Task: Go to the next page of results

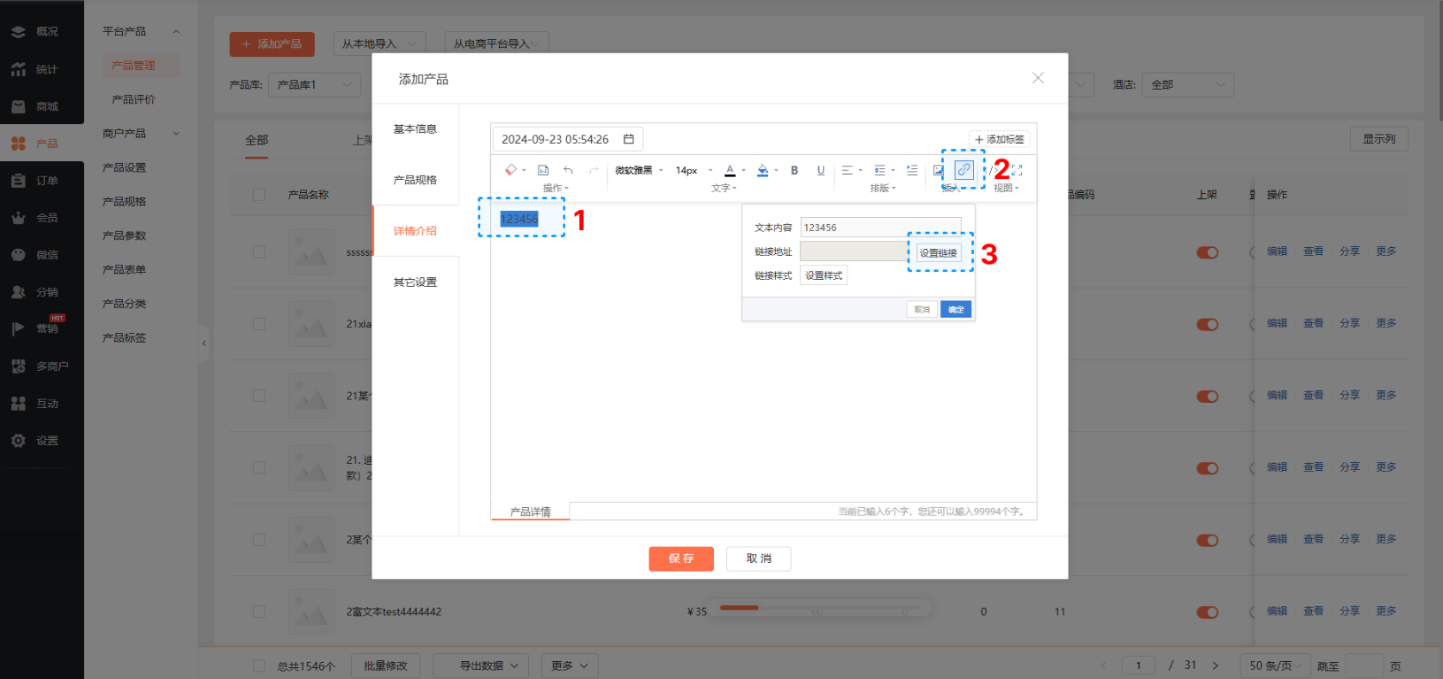Action: [x=1215, y=665]
